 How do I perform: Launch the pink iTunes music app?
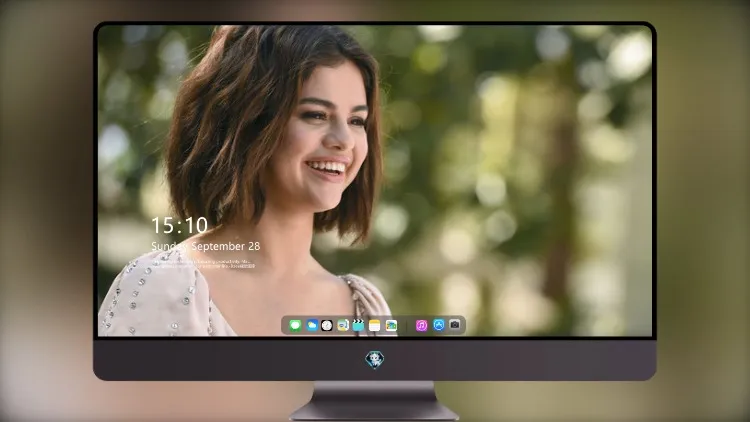pos(421,326)
